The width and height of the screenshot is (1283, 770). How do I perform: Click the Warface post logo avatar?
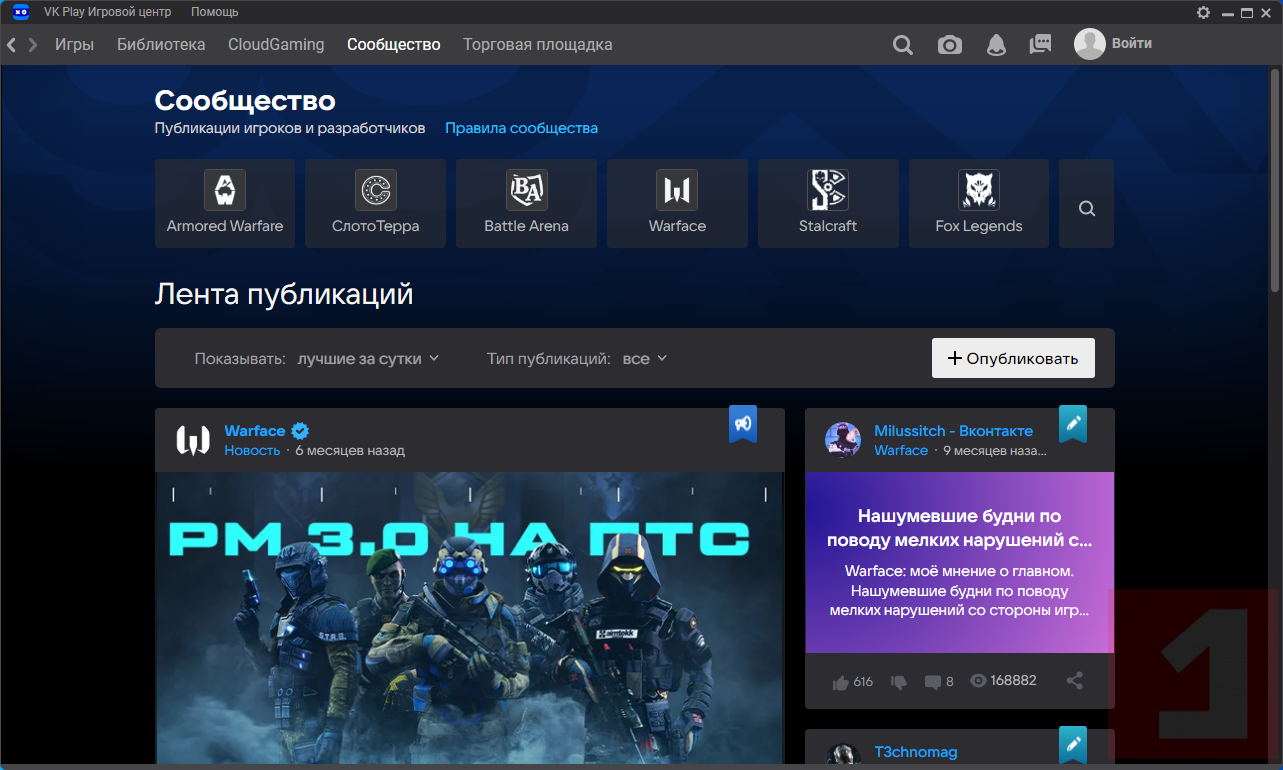193,440
